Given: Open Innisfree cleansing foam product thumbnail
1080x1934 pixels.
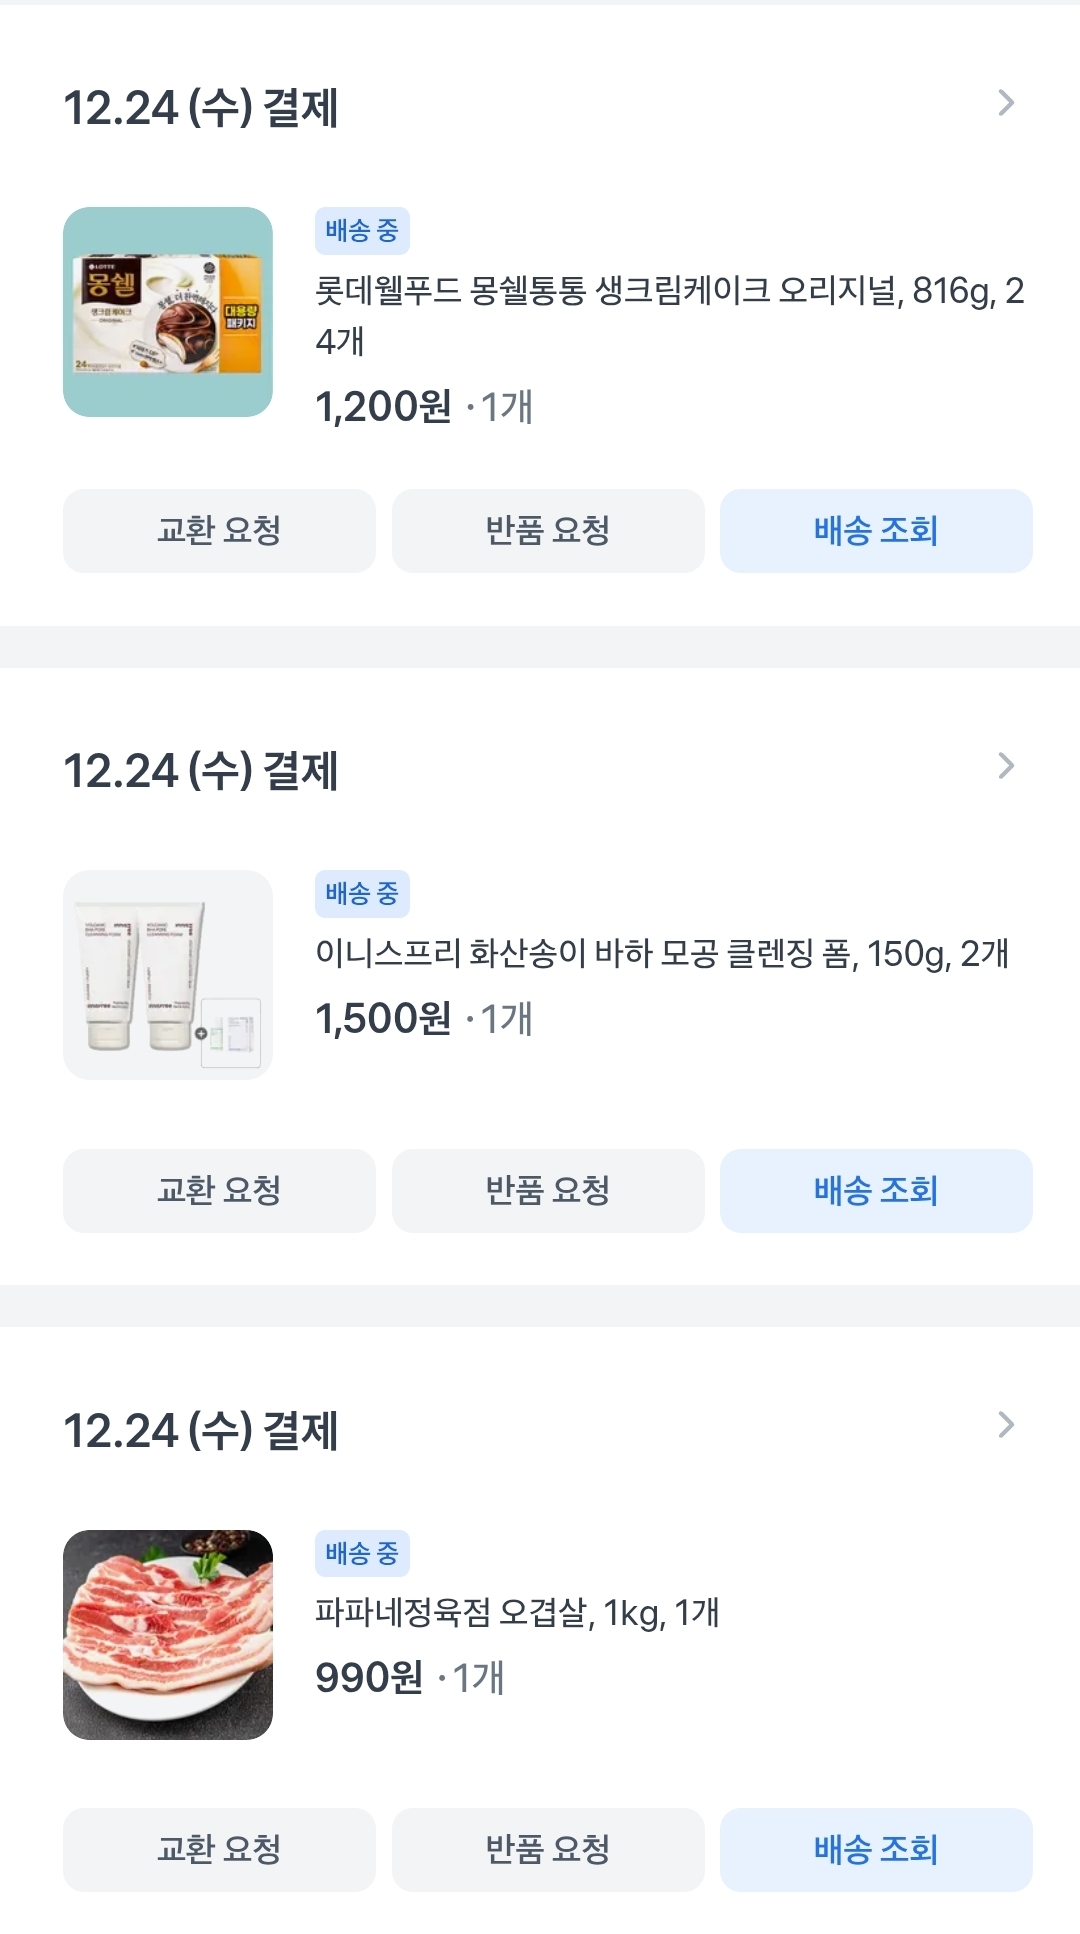Looking at the screenshot, I should (168, 975).
